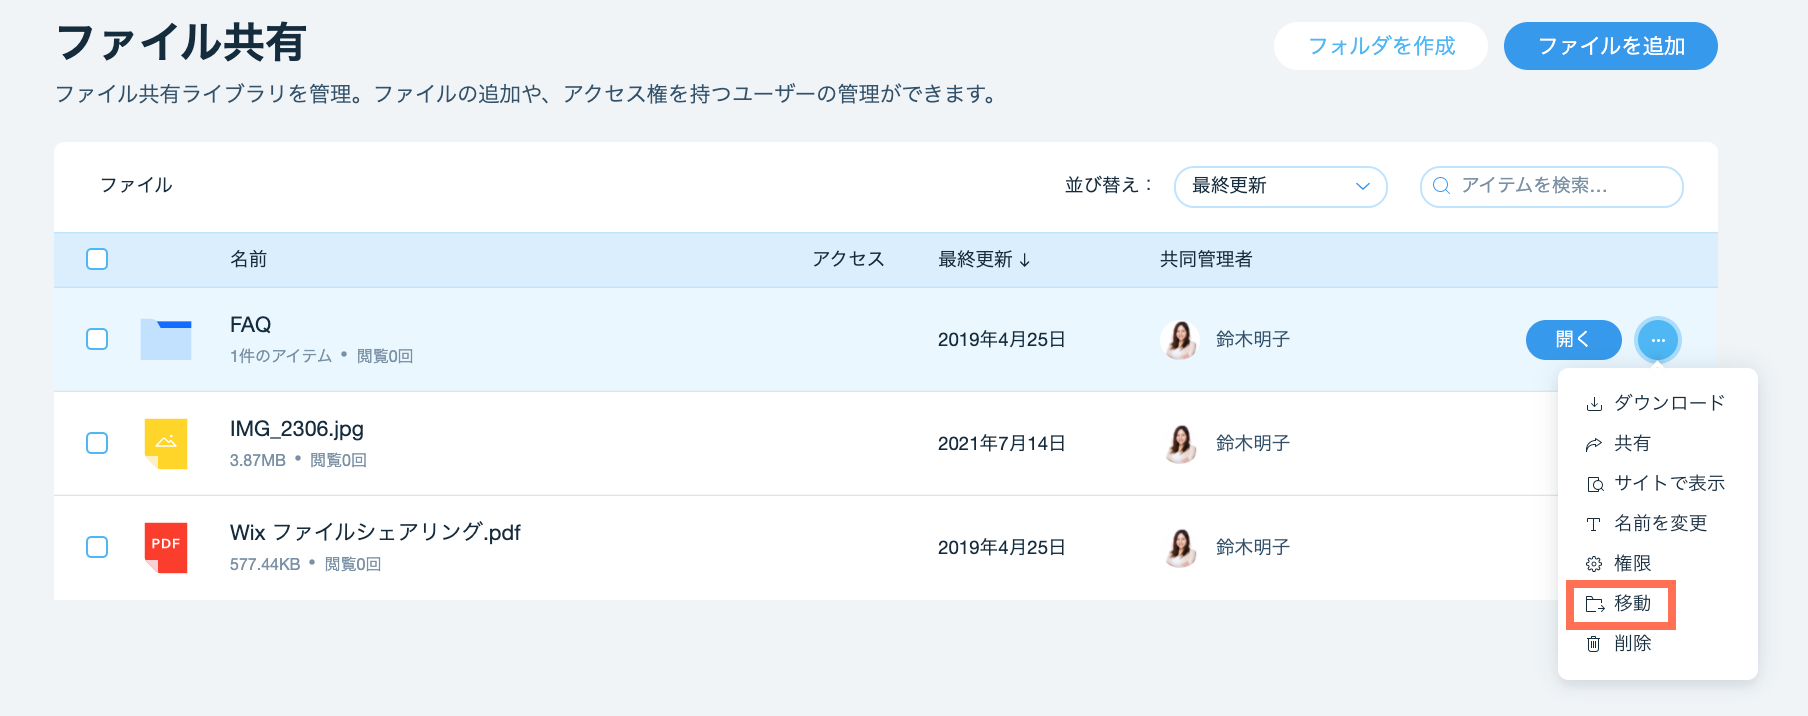Viewport: 1808px width, 716px height.
Task: Select 名前を変更 in the context menu
Action: pyautogui.click(x=1658, y=523)
